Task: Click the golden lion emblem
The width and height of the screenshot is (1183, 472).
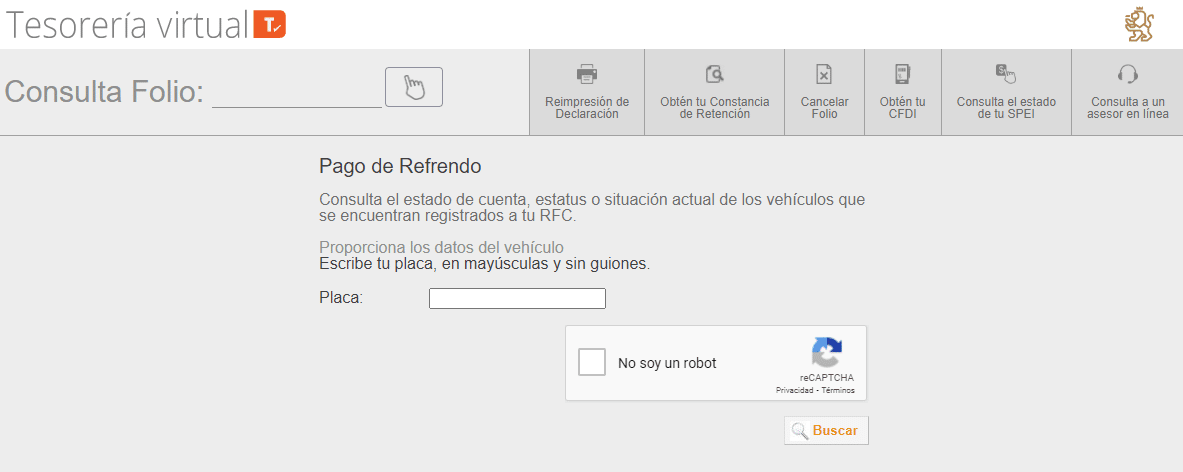Action: click(x=1140, y=25)
